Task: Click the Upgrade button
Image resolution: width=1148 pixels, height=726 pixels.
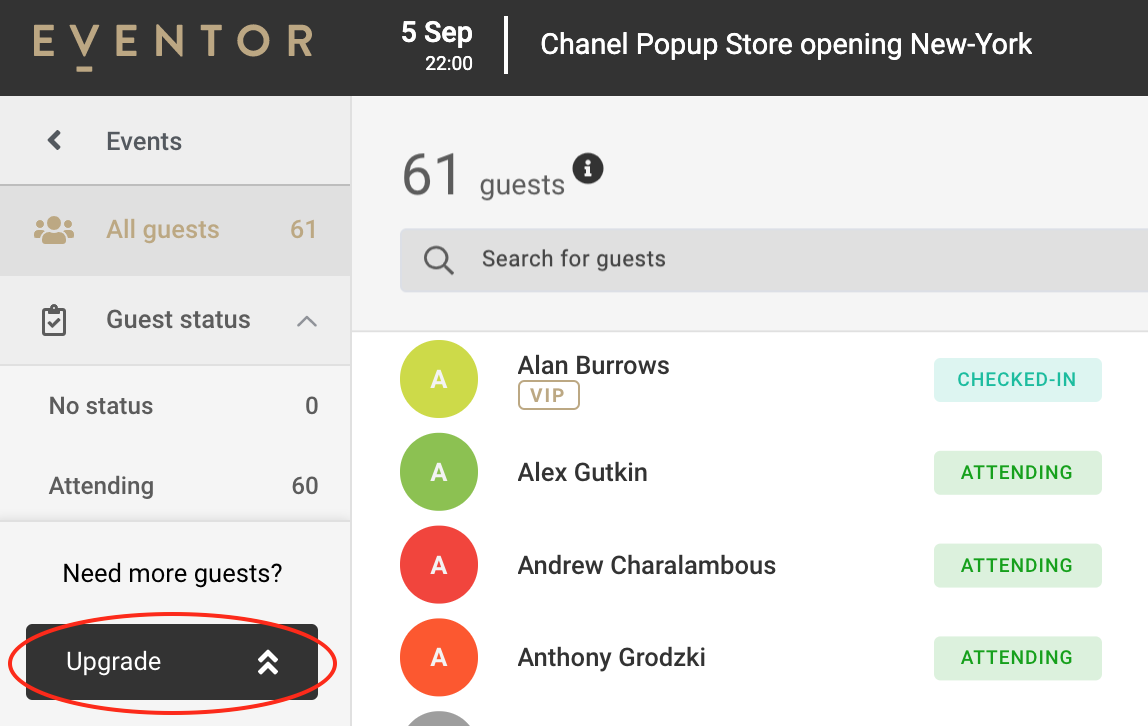Action: click(172, 662)
